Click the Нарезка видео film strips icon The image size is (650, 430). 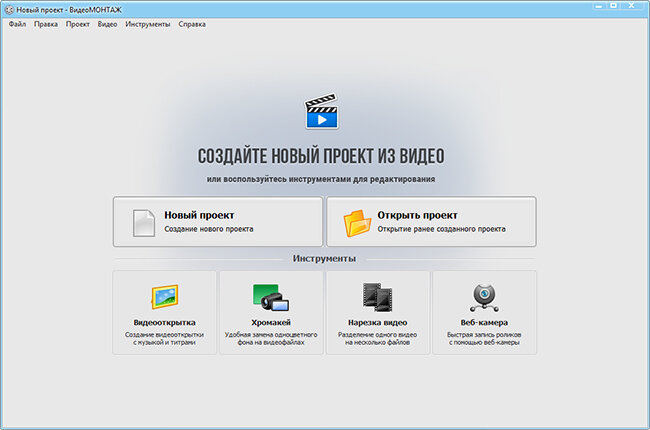point(378,297)
